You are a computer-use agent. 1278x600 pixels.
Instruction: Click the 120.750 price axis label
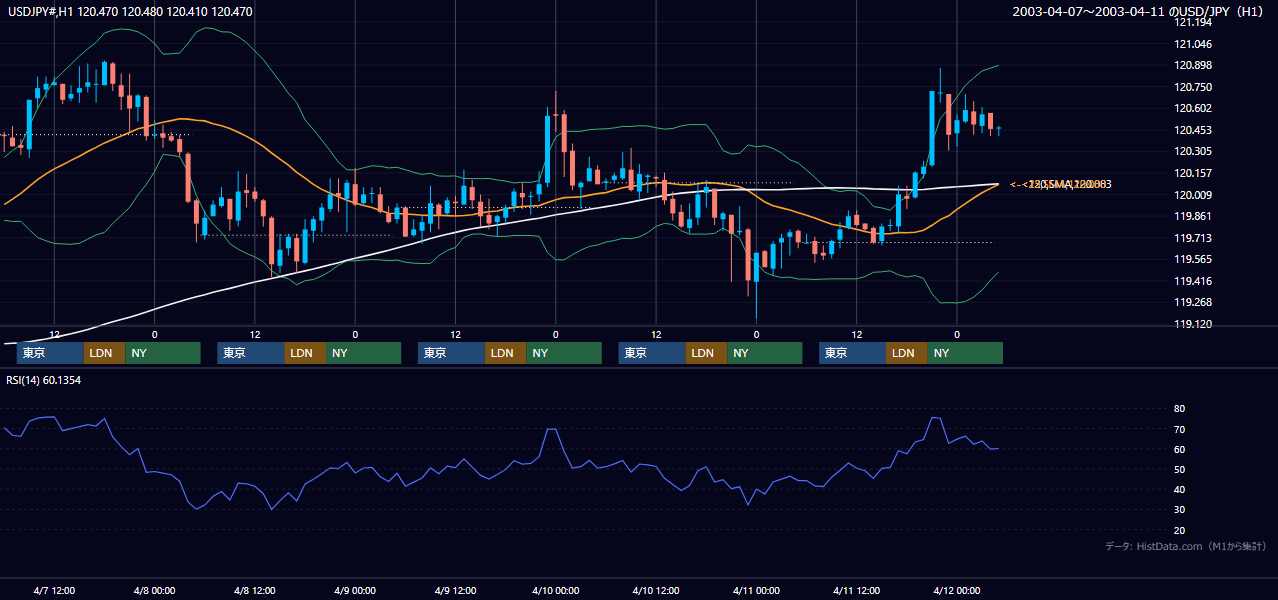tap(1193, 87)
